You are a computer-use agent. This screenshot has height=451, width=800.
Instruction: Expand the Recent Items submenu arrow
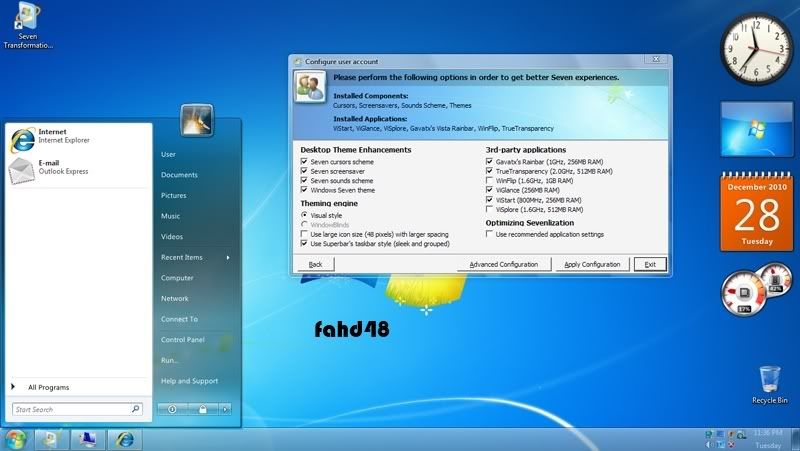pyautogui.click(x=228, y=258)
